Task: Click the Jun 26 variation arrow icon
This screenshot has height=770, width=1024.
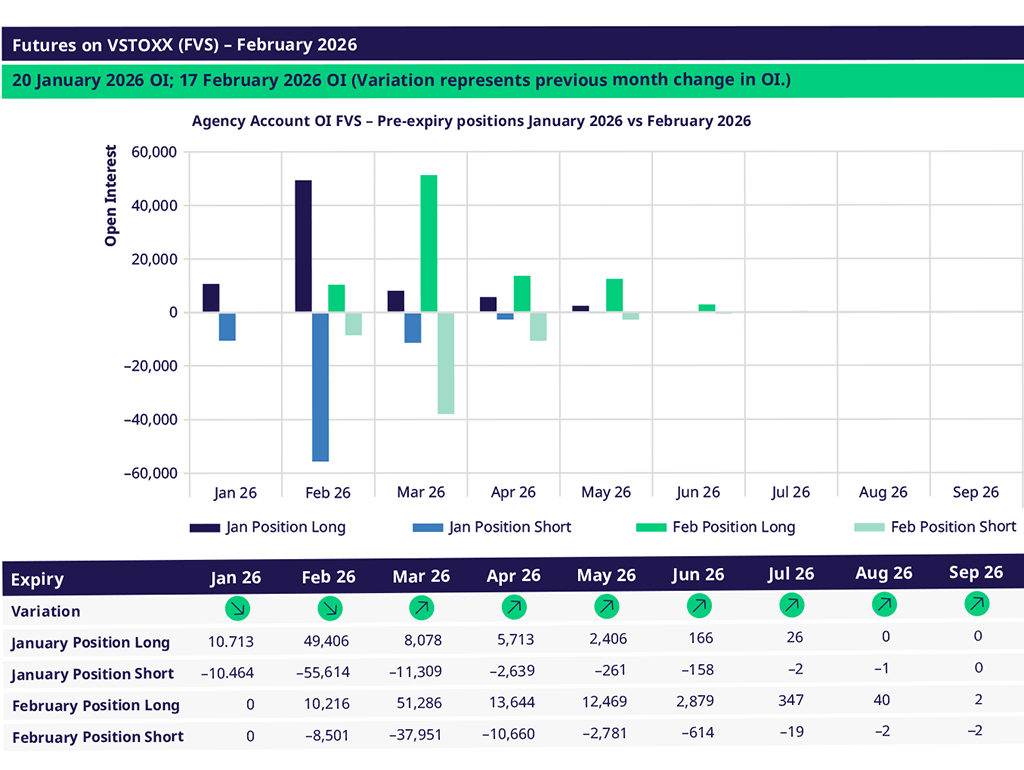Action: [698, 605]
